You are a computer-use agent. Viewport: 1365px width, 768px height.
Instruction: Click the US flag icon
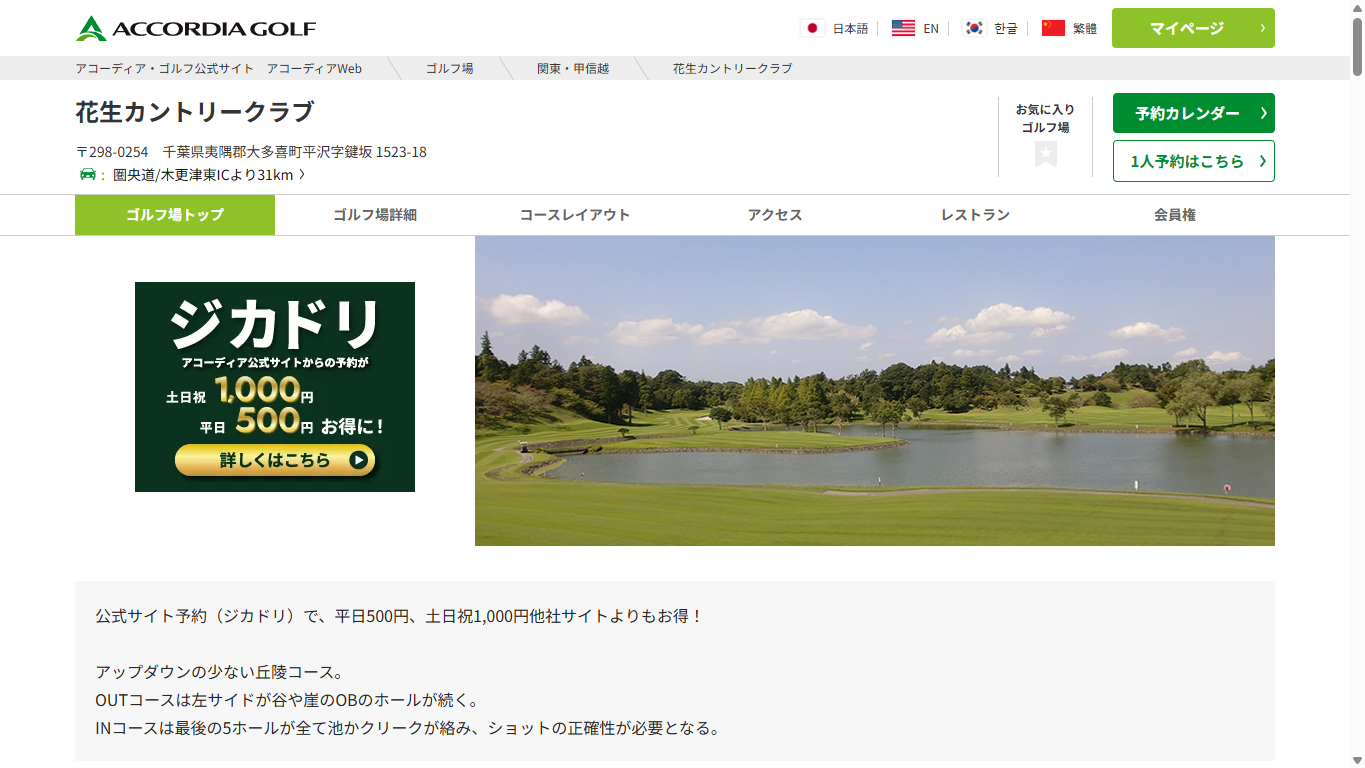pos(903,28)
